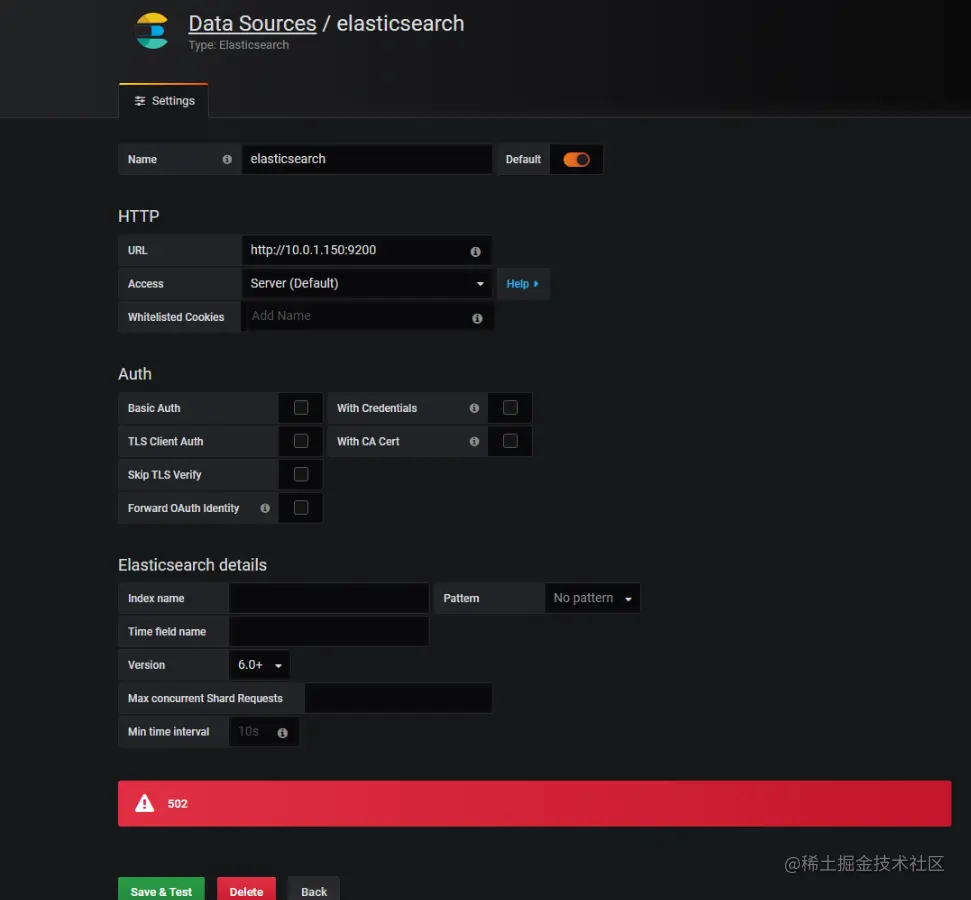This screenshot has width=971, height=900.
Task: Open the Access Server (Default) dropdown
Action: [x=367, y=284]
